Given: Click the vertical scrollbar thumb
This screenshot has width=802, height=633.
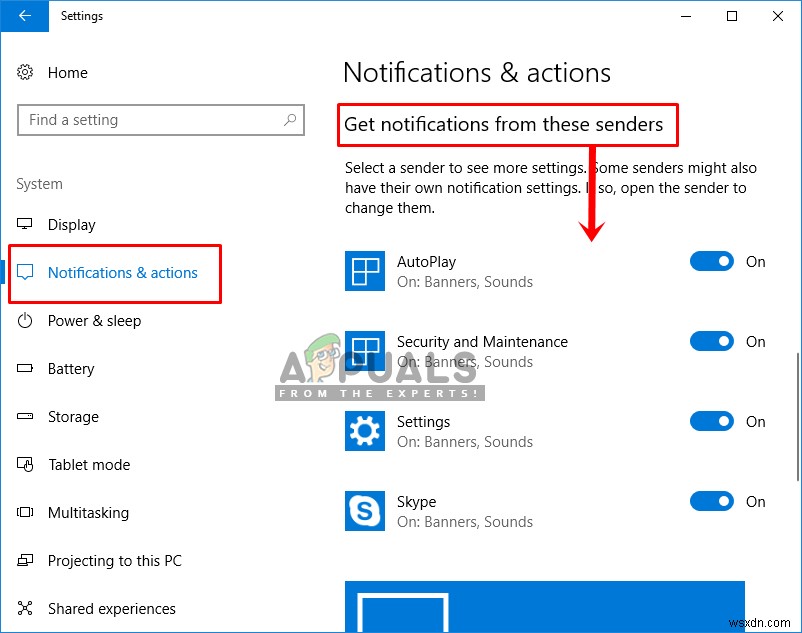Looking at the screenshot, I should (x=798, y=417).
